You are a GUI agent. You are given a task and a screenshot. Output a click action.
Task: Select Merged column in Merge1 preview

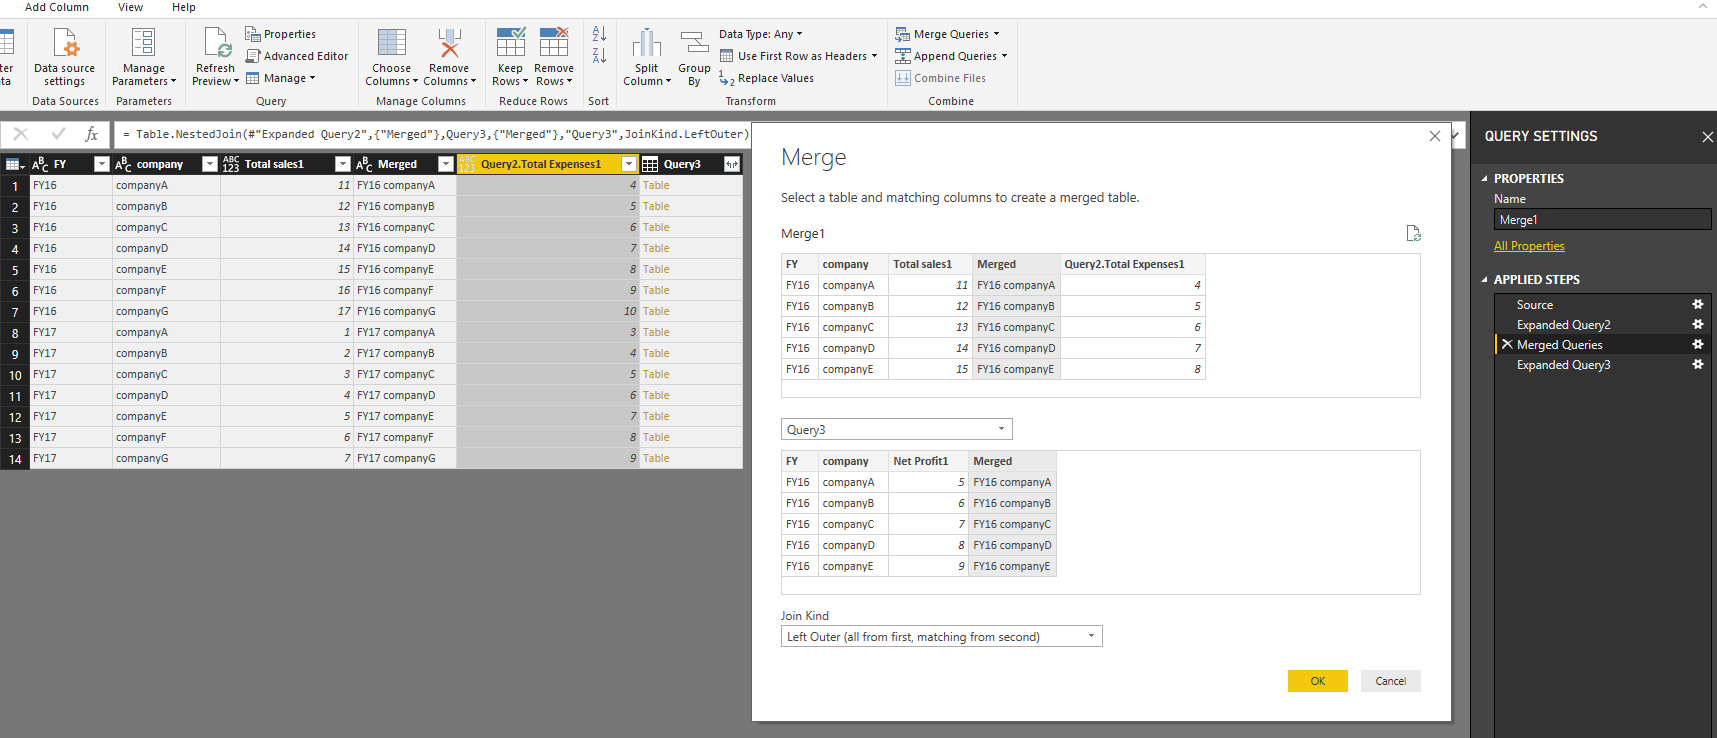click(1015, 264)
